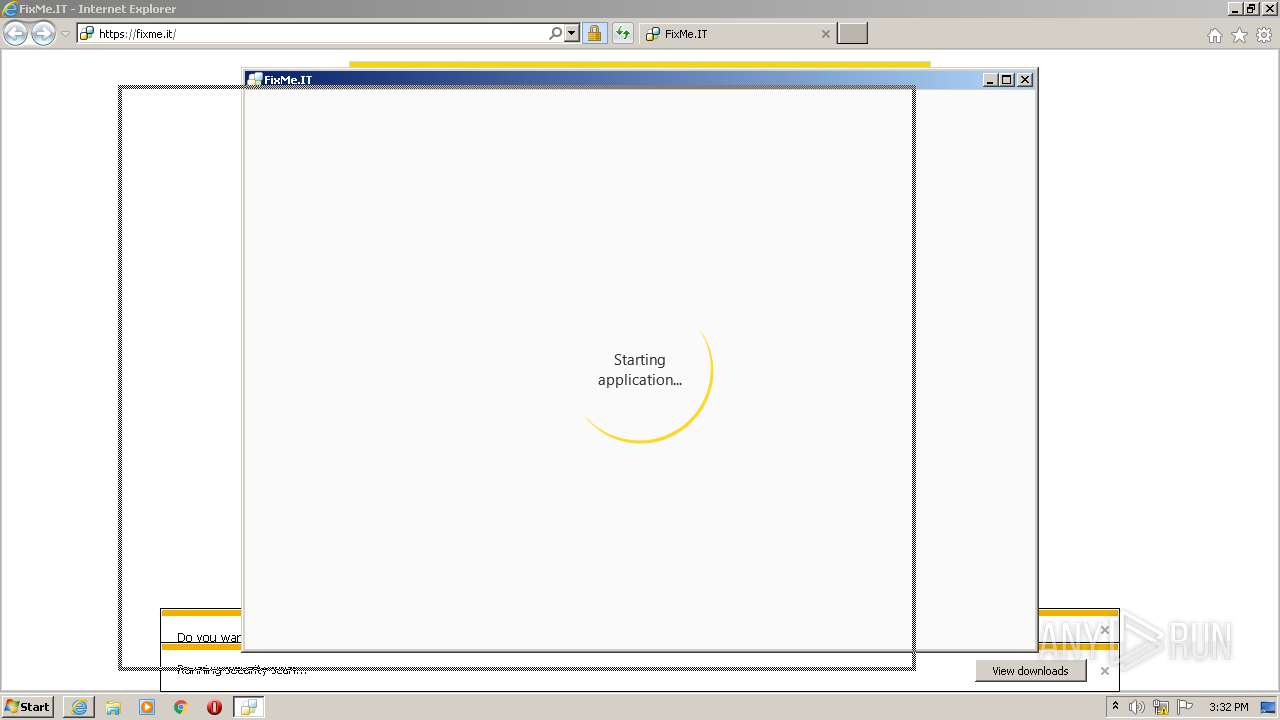Click the network tray icon

(x=1161, y=707)
